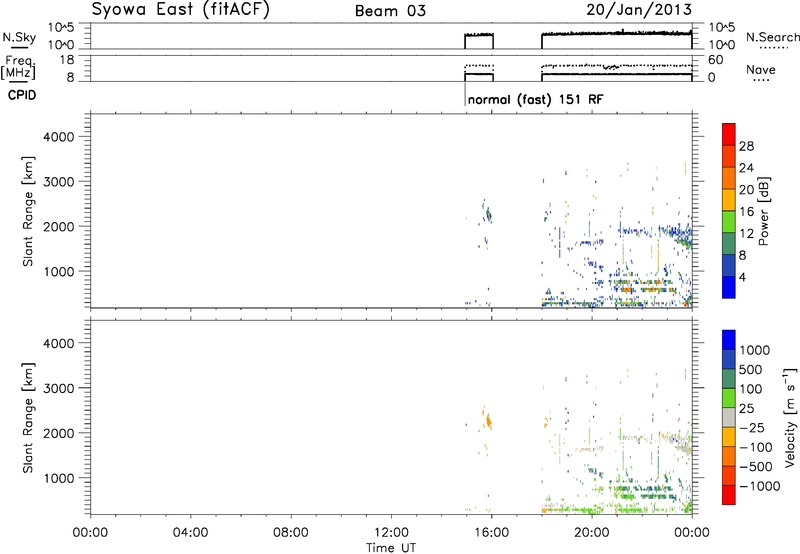Click the "12" label on Power scale

coord(746,234)
